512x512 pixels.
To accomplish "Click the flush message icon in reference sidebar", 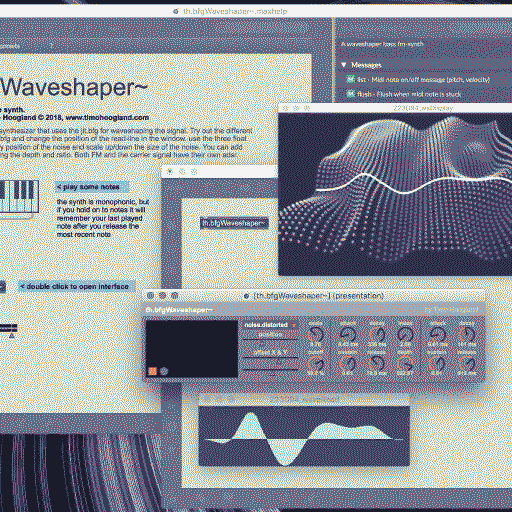I will click(350, 94).
